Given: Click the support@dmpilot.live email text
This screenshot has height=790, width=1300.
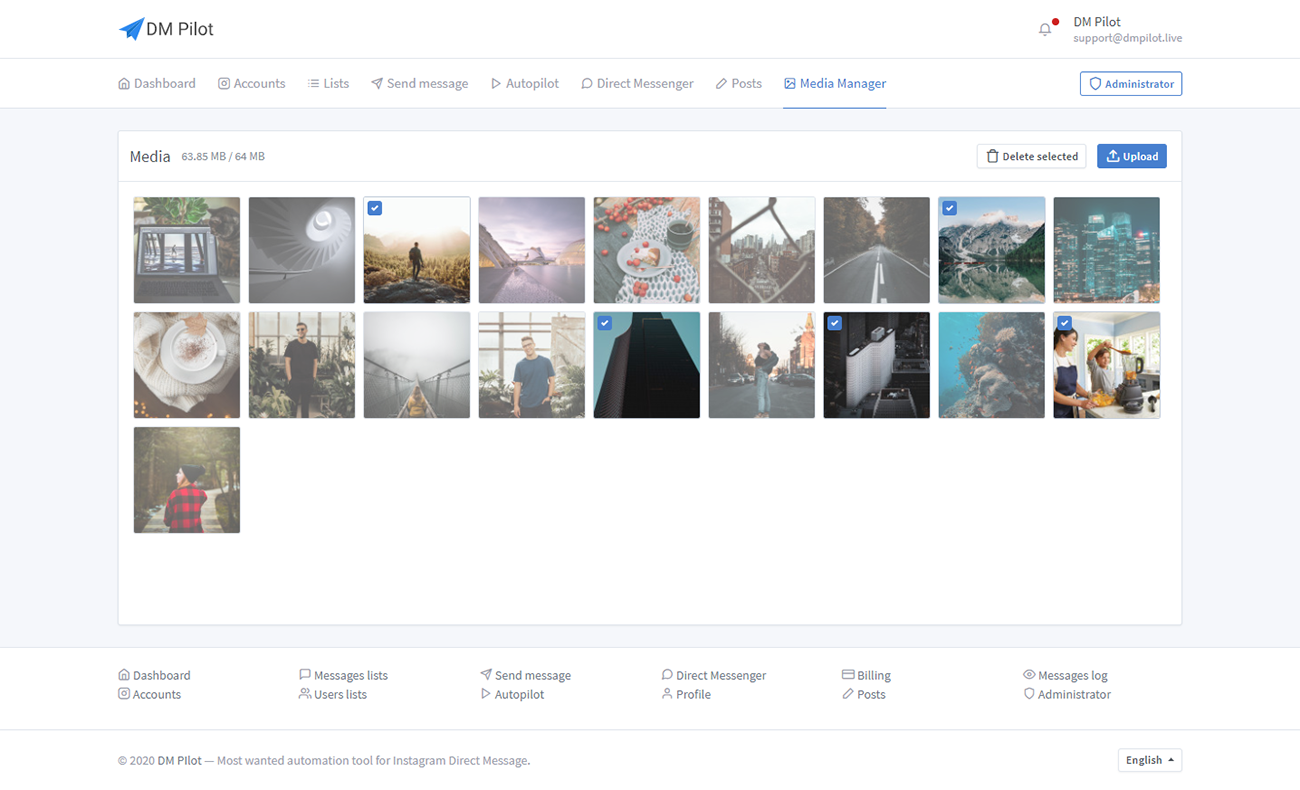Looking at the screenshot, I should pyautogui.click(x=1128, y=38).
